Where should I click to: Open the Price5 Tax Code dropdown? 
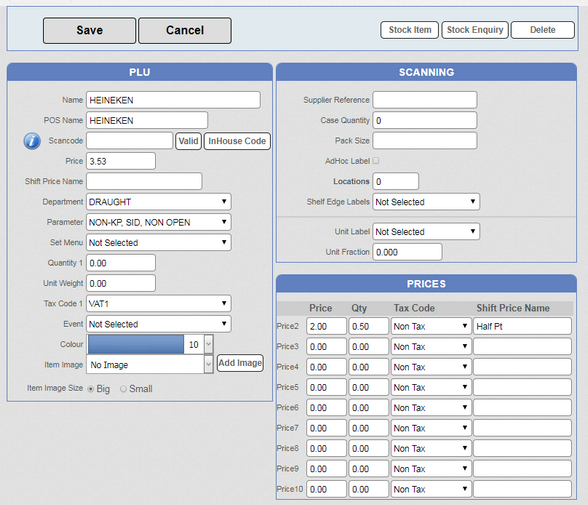click(x=431, y=387)
